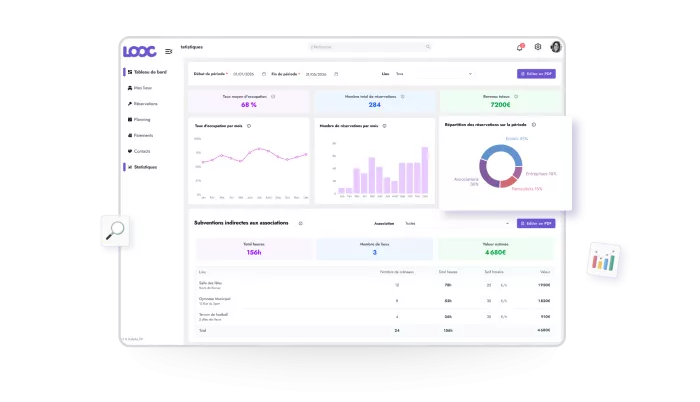Screen dimensions: 700x402
Task: Click the 7200€ revenue value
Action: coord(500,105)
